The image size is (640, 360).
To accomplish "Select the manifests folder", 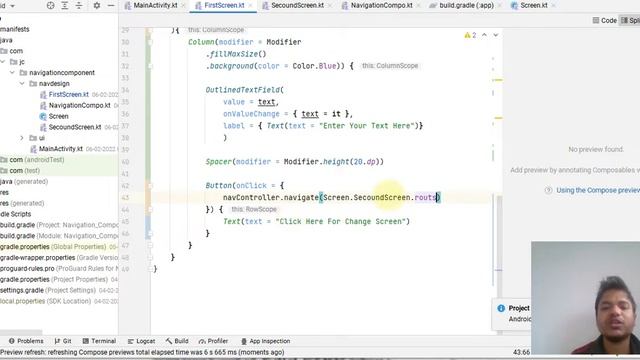I will 15,29.
